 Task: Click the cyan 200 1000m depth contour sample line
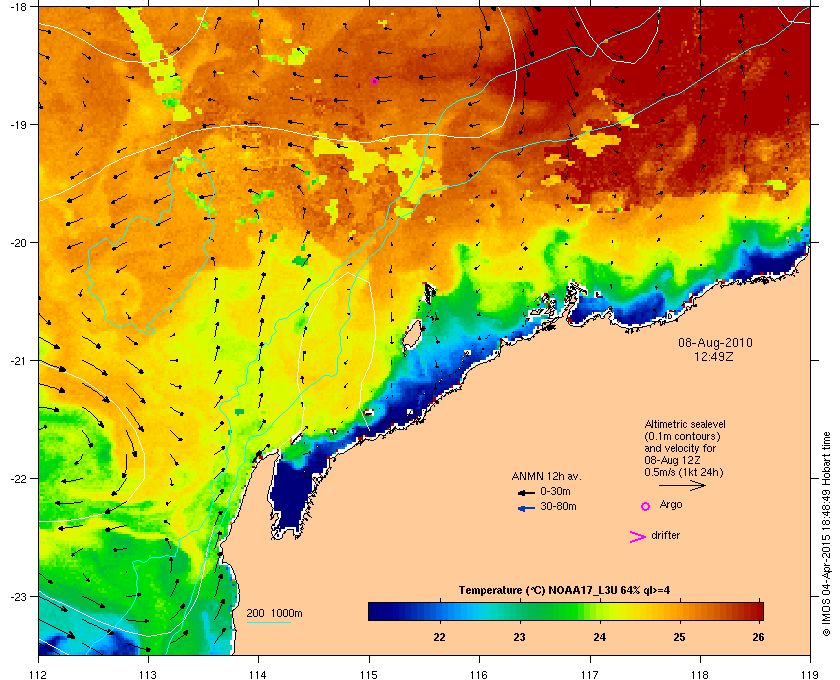coord(268,622)
